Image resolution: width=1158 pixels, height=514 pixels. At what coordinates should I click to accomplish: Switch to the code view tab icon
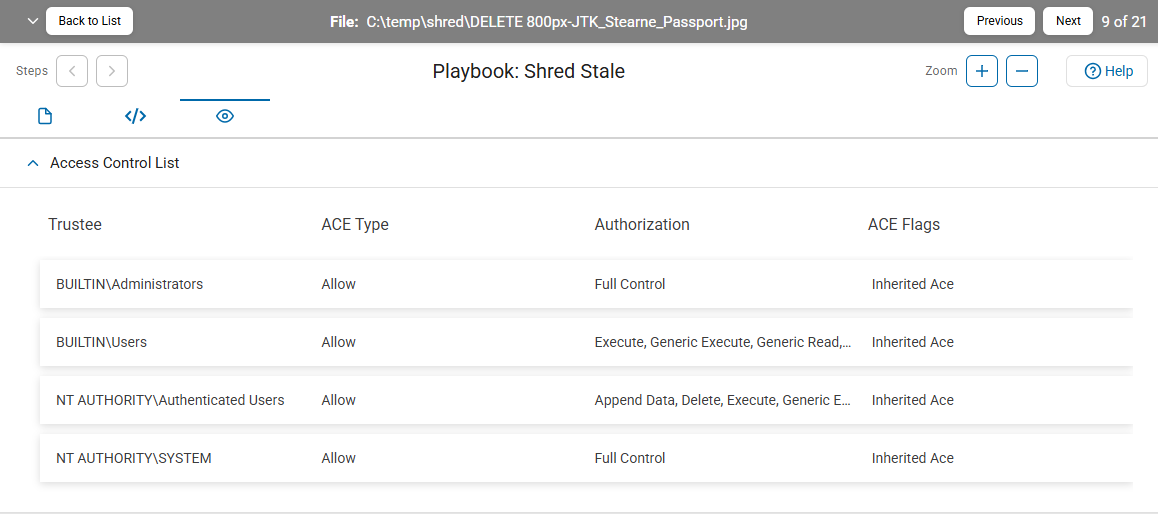click(135, 116)
